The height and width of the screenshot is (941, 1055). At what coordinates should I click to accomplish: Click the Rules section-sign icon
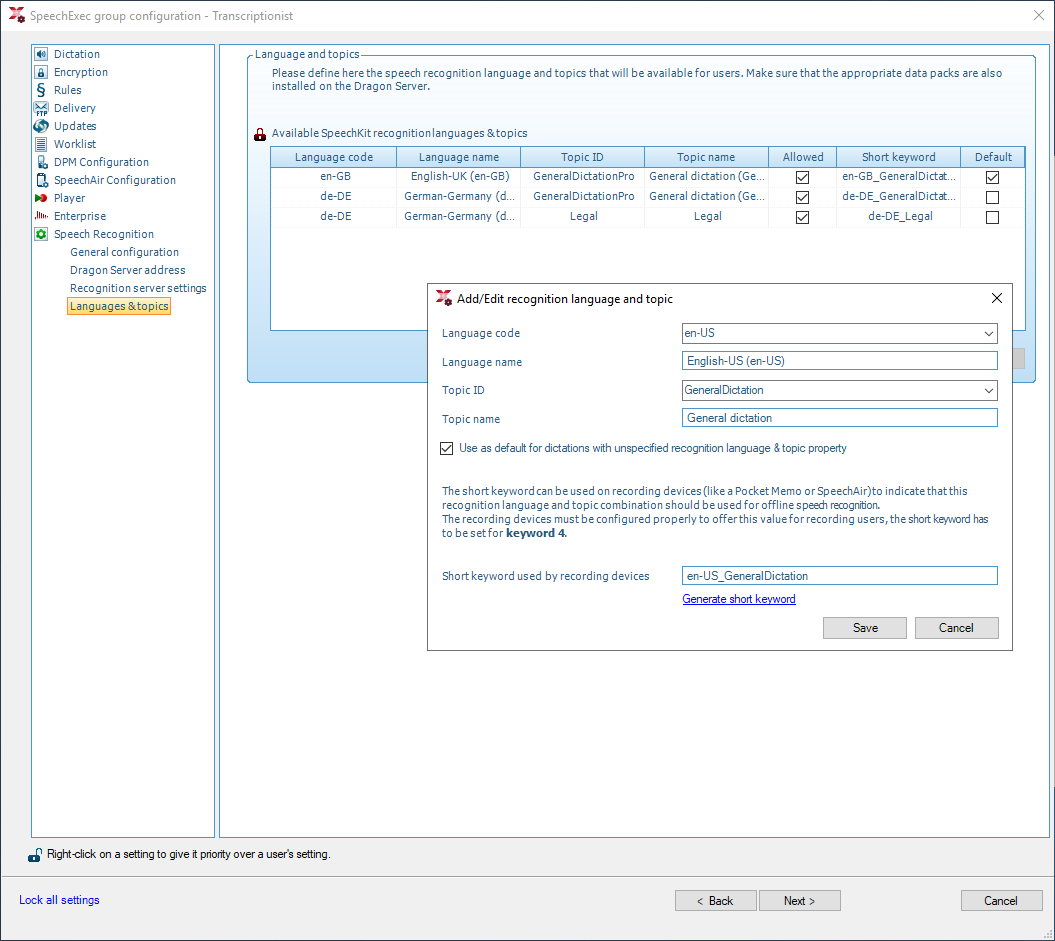tap(41, 90)
